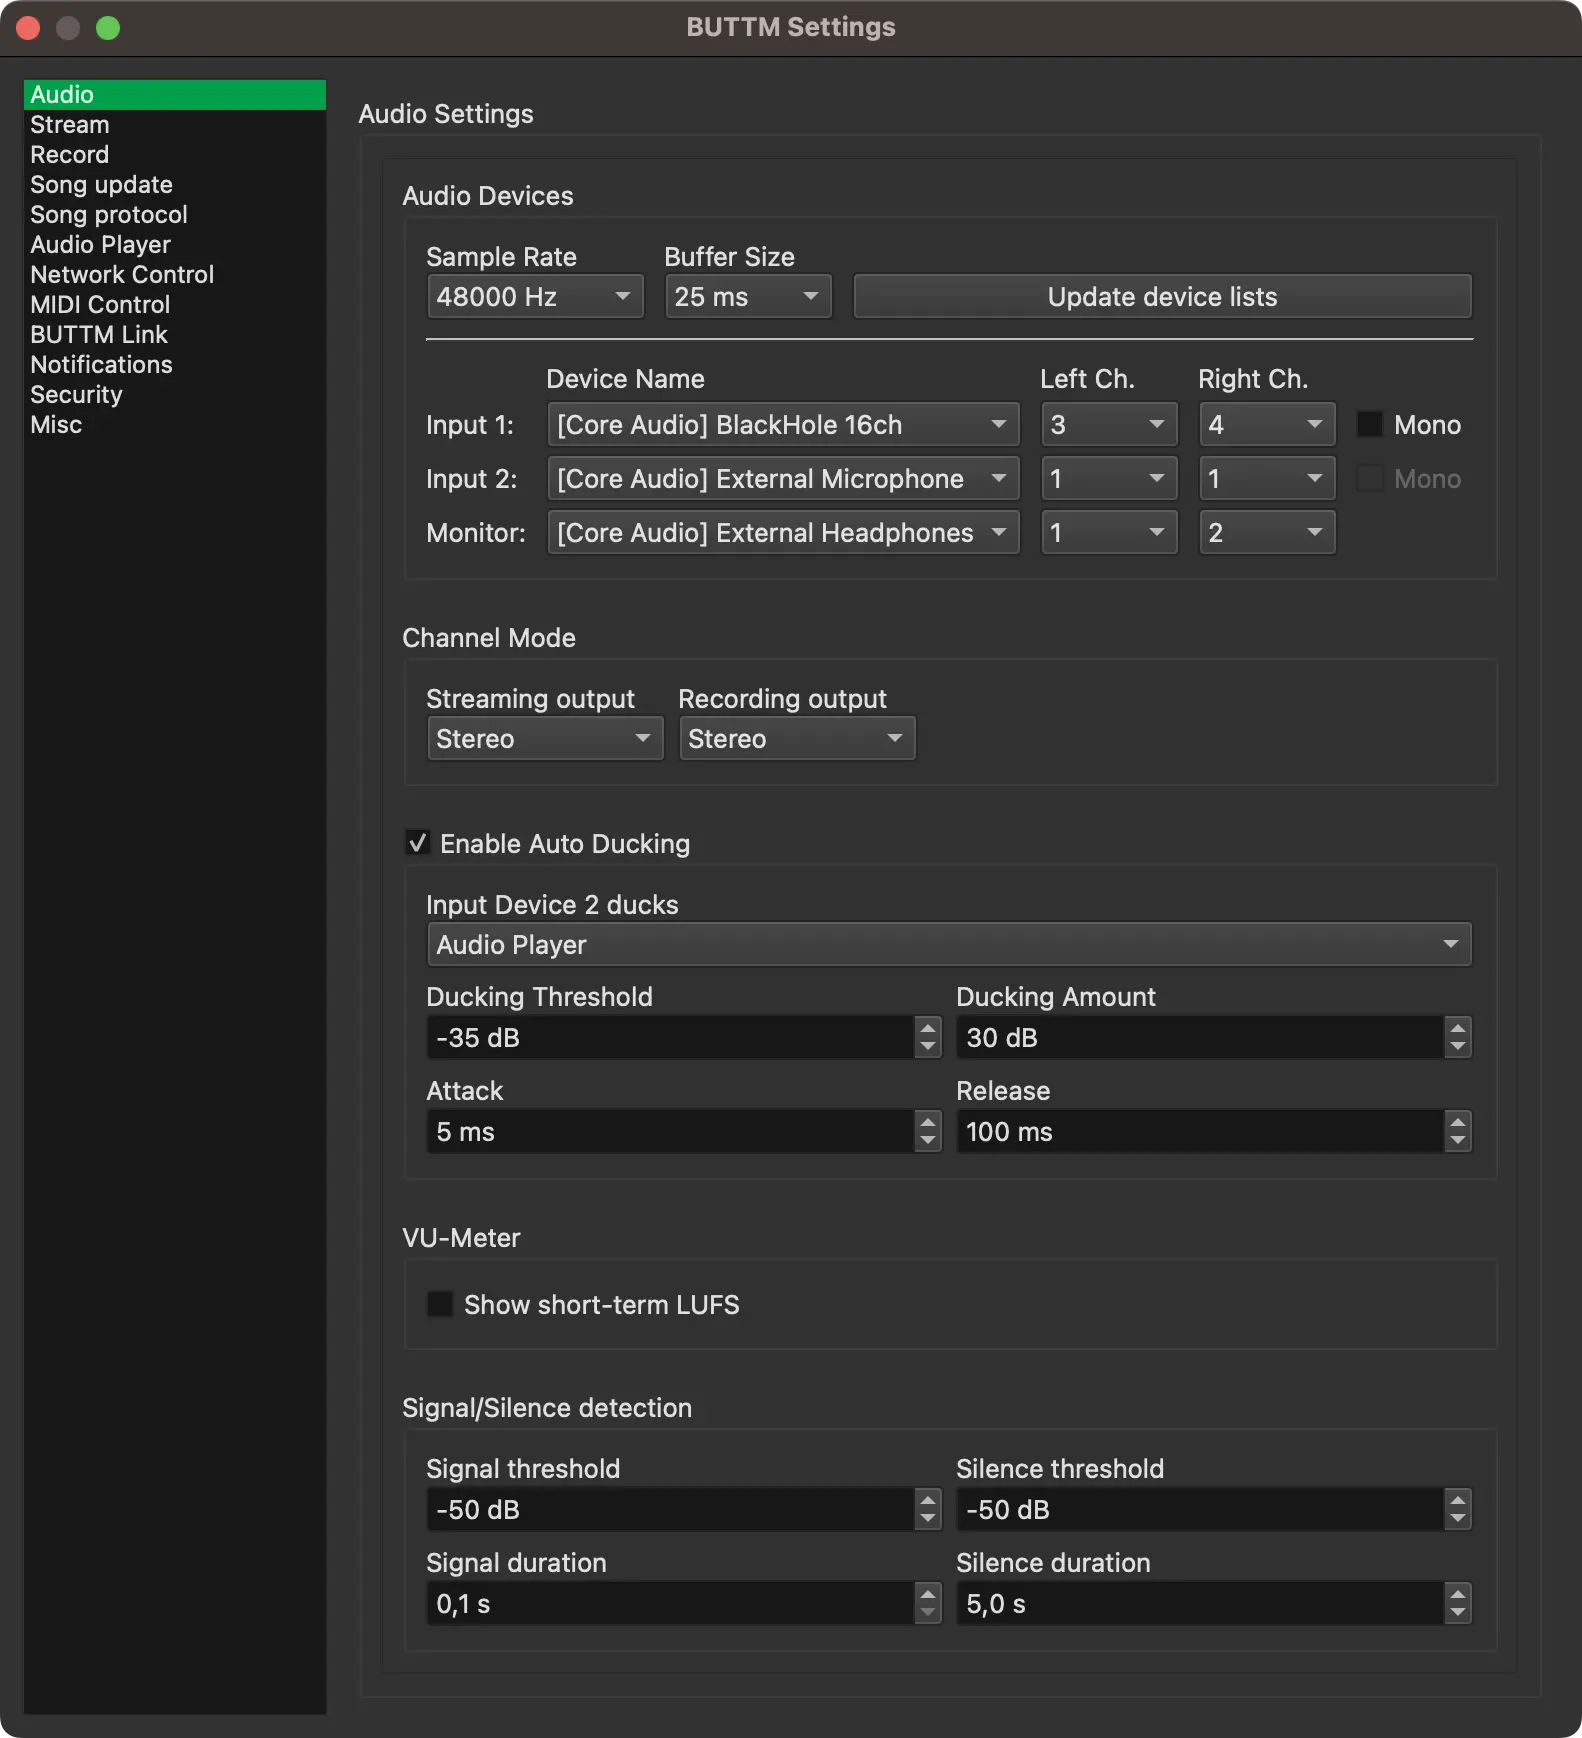Open Input 1 Left Ch. dropdown
Image resolution: width=1582 pixels, height=1738 pixels.
pyautogui.click(x=1109, y=424)
